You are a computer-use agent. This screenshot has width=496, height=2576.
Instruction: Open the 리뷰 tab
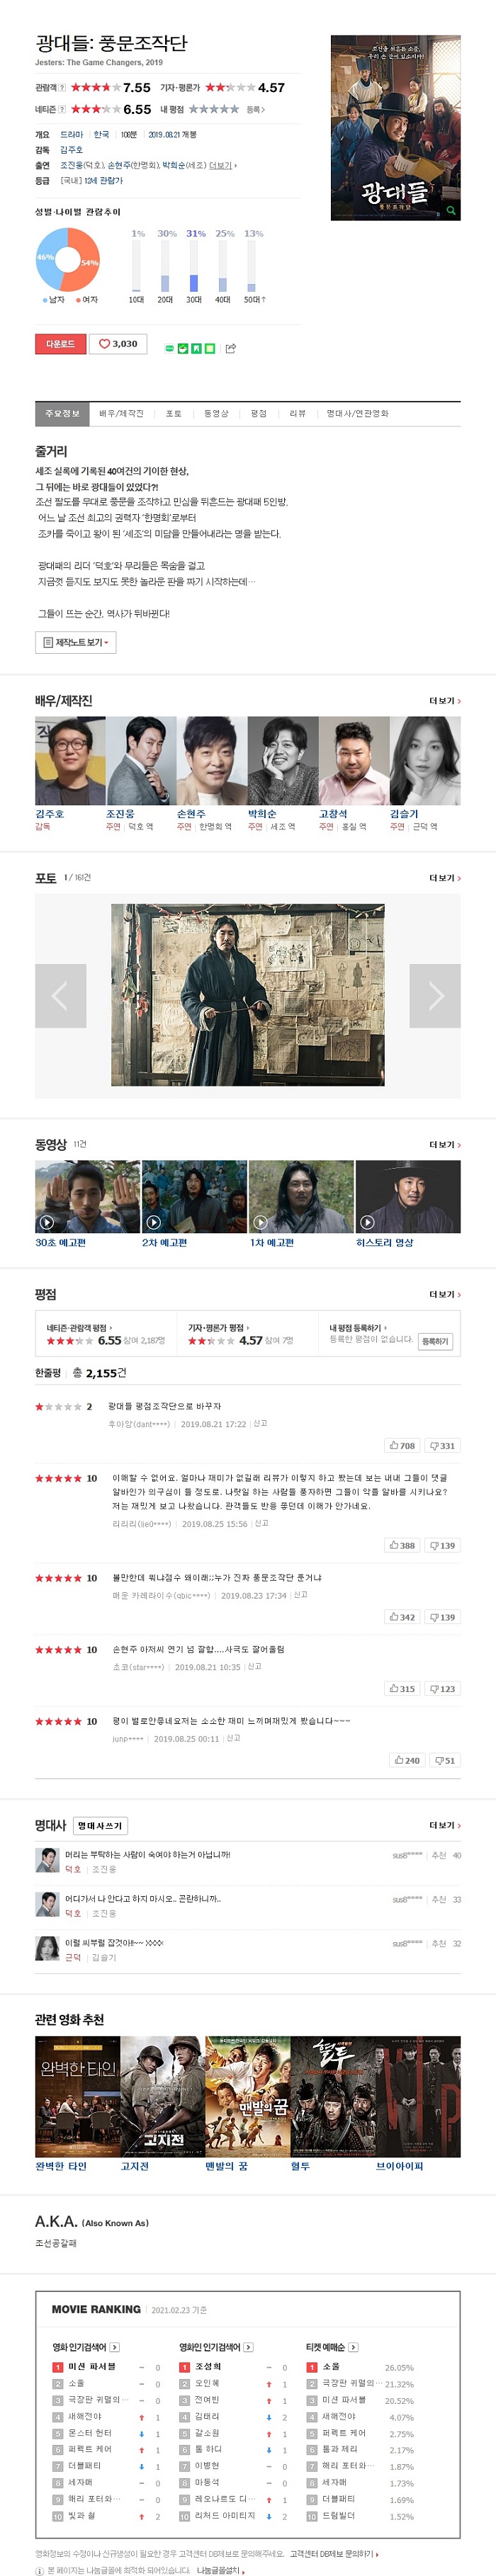297,413
